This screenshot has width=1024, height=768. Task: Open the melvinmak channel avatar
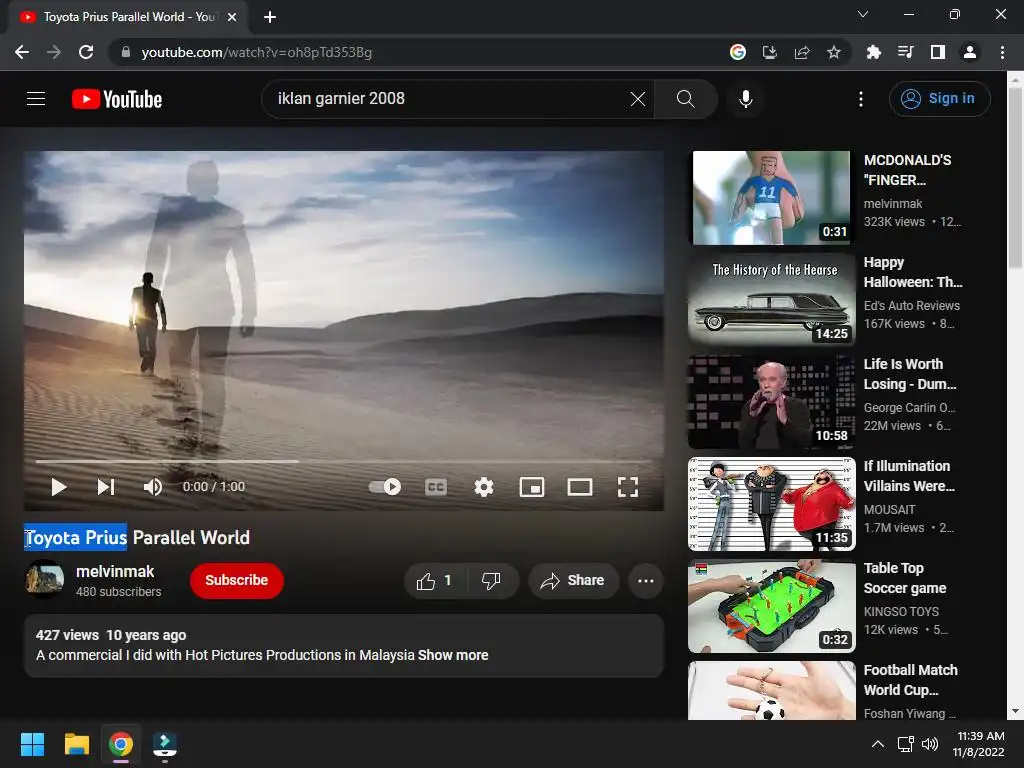pyautogui.click(x=44, y=579)
